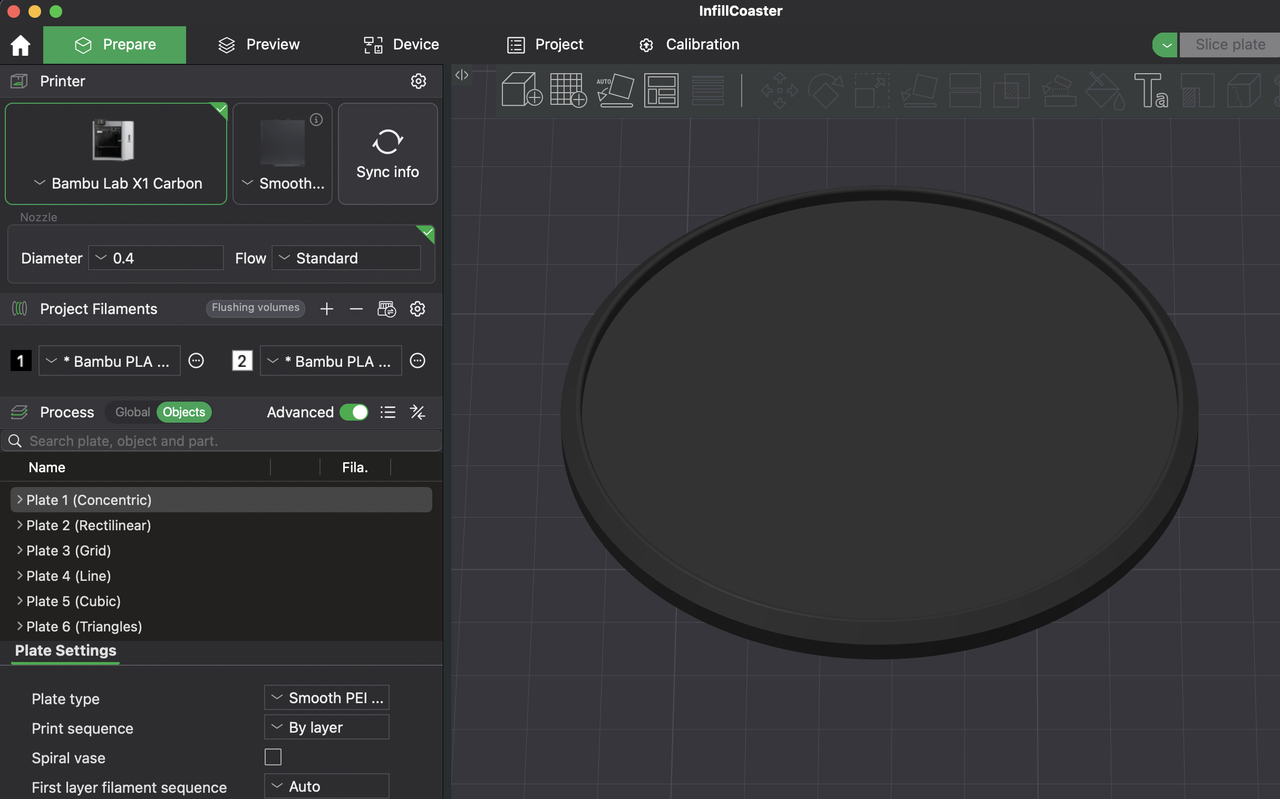The height and width of the screenshot is (799, 1280).
Task: Open the Text tool
Action: [1152, 90]
